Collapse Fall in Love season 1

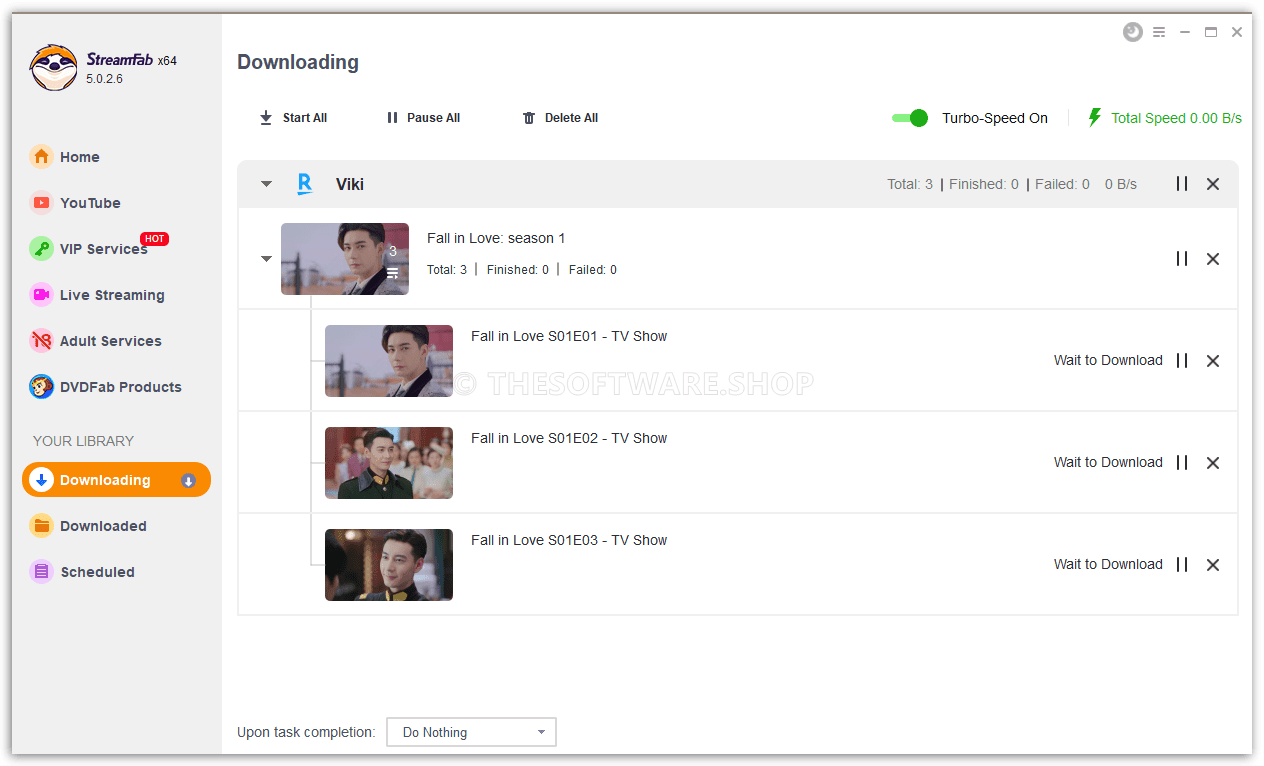[266, 259]
